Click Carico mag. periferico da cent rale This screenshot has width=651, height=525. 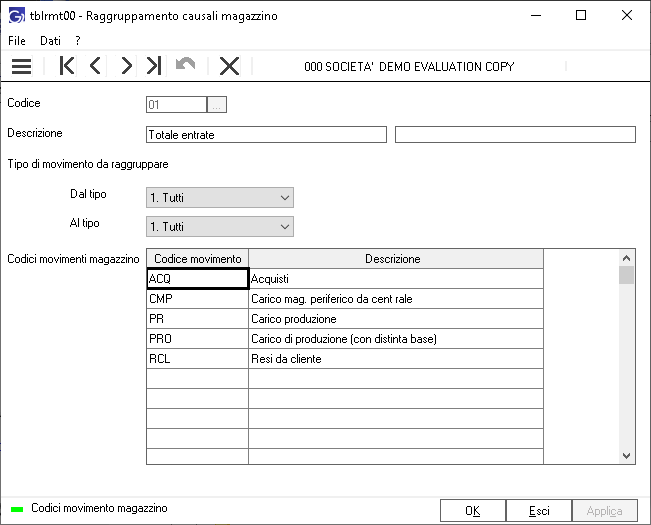396,299
